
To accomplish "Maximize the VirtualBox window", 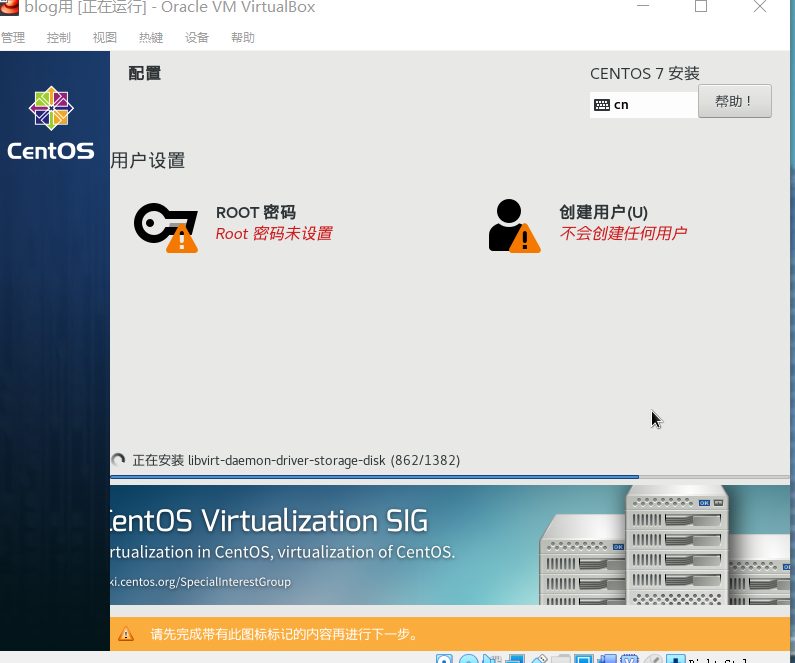I will click(x=701, y=6).
